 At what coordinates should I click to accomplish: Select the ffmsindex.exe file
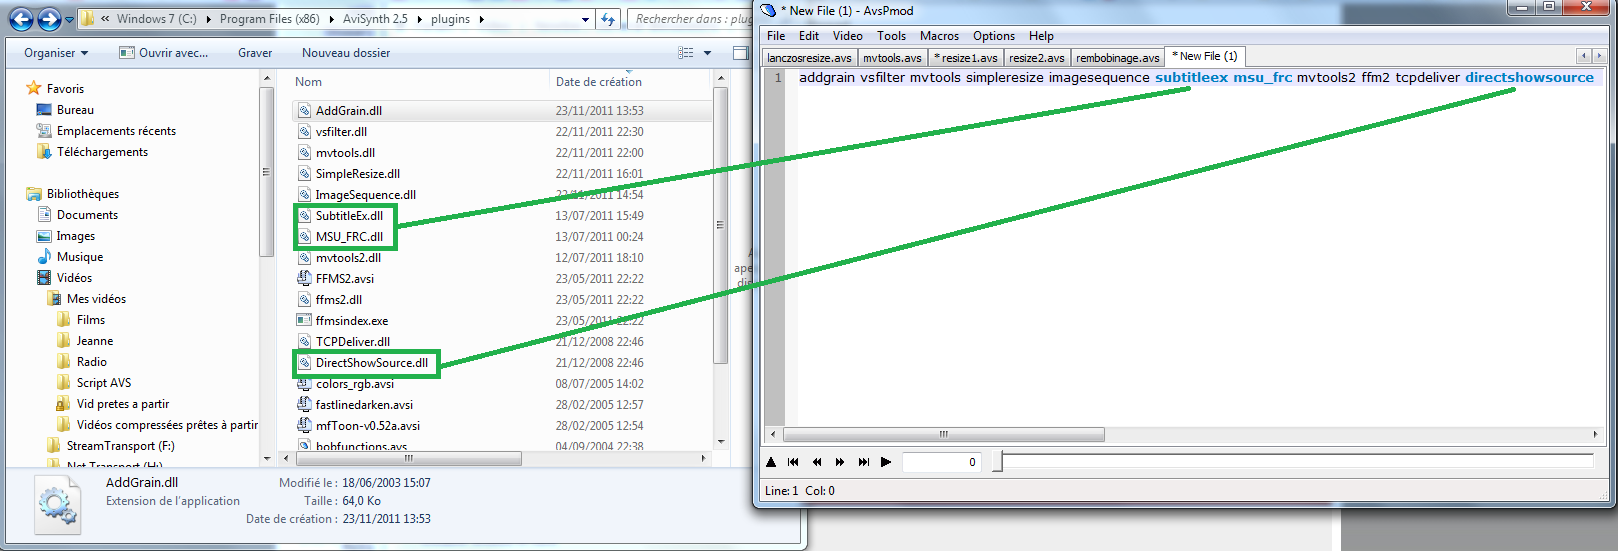[x=351, y=321]
